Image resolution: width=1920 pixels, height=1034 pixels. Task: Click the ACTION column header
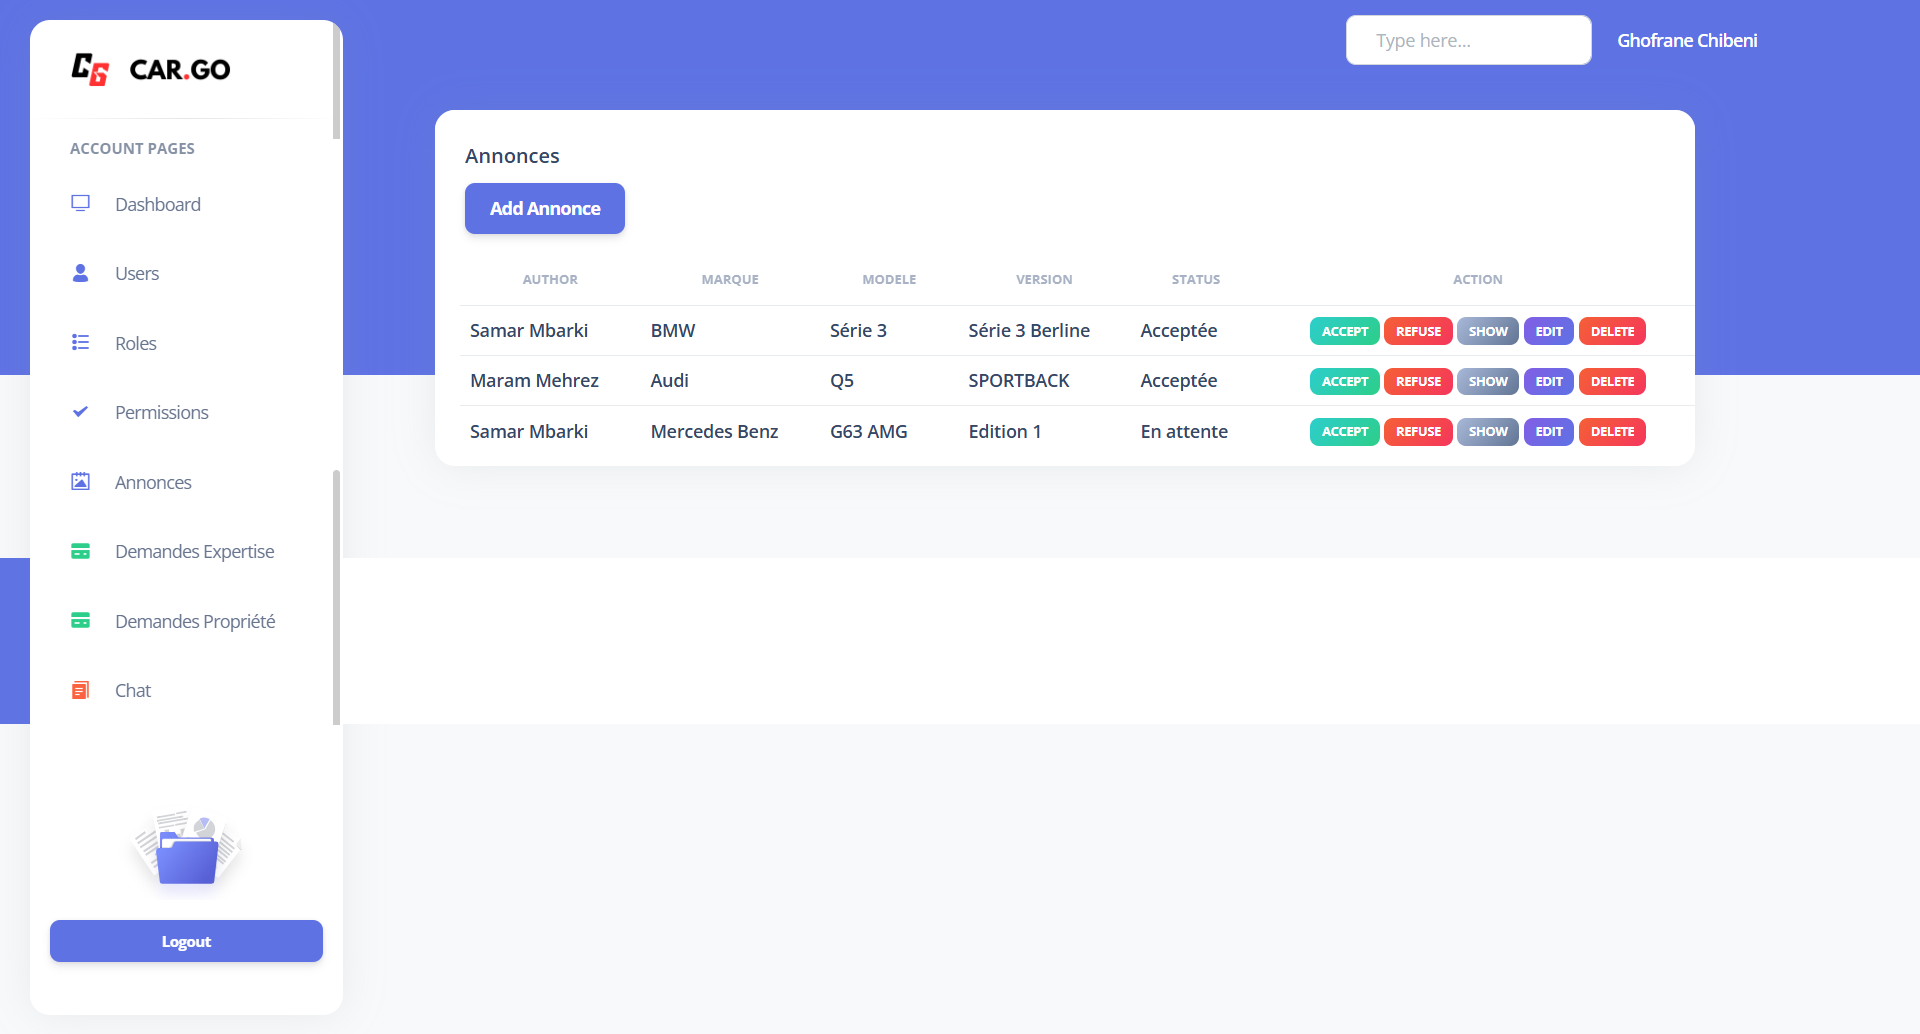1478,279
